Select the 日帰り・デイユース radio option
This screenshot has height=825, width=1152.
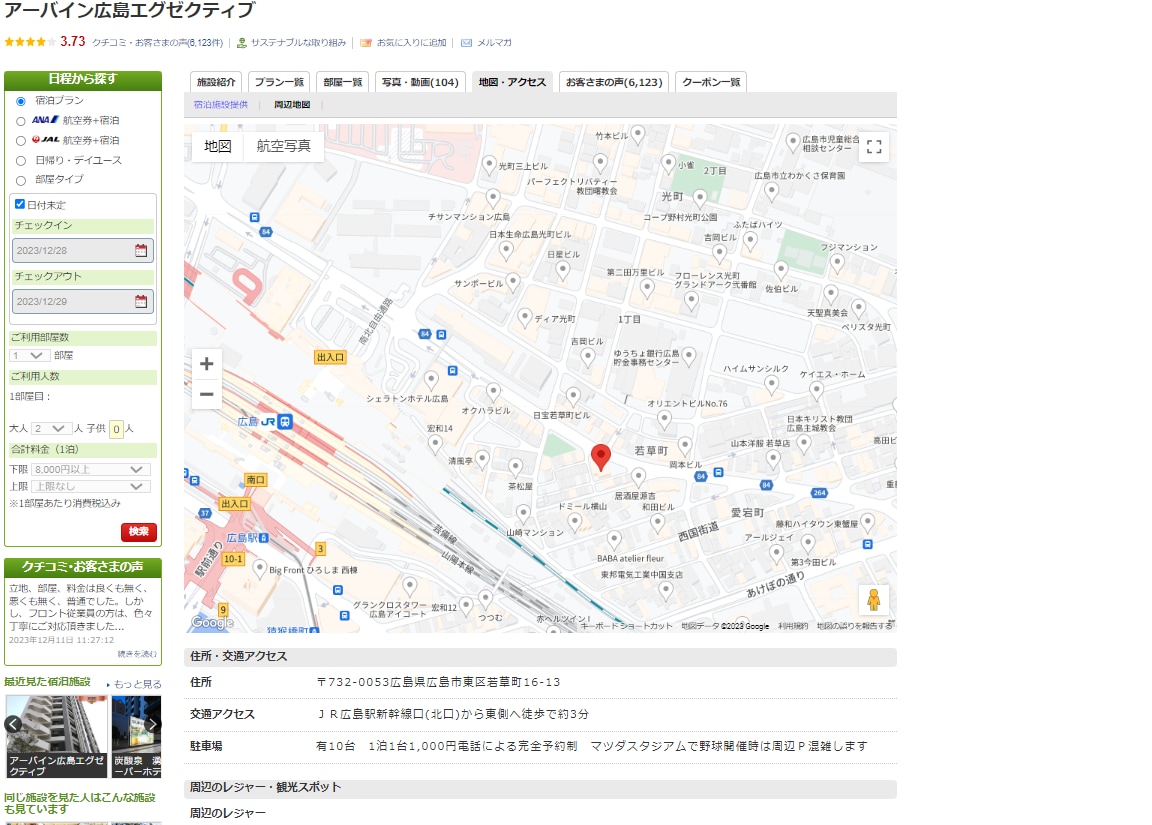point(21,161)
